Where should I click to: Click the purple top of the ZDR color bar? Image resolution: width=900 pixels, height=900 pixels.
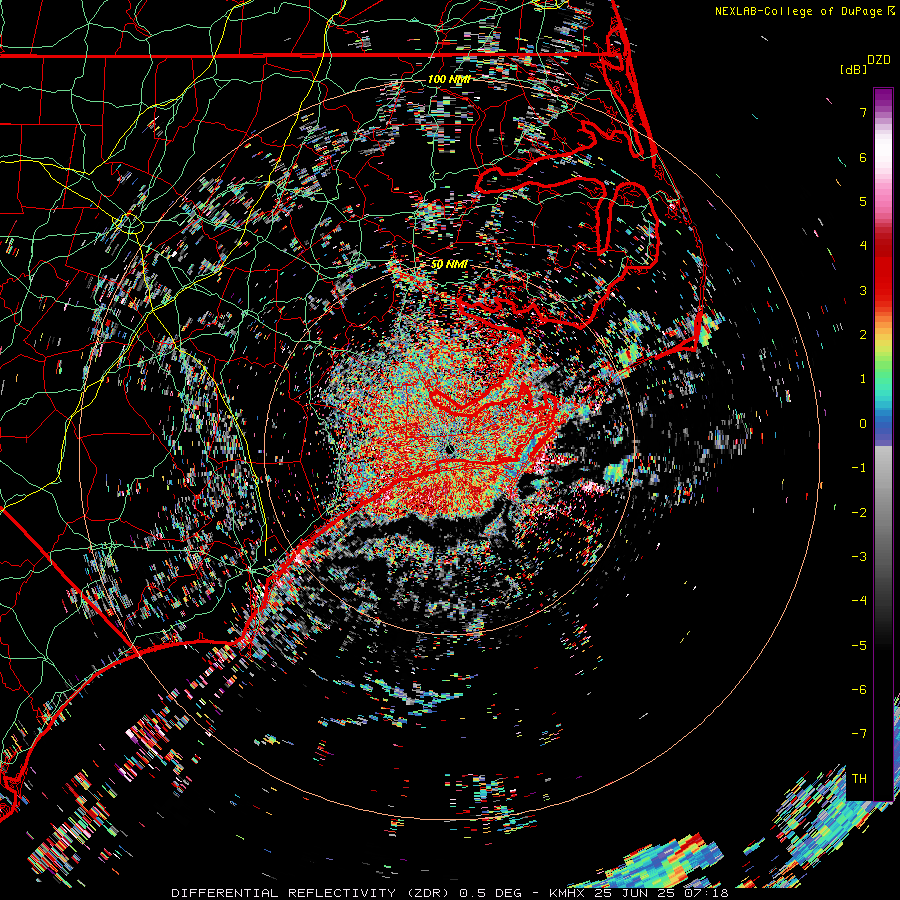[x=883, y=99]
